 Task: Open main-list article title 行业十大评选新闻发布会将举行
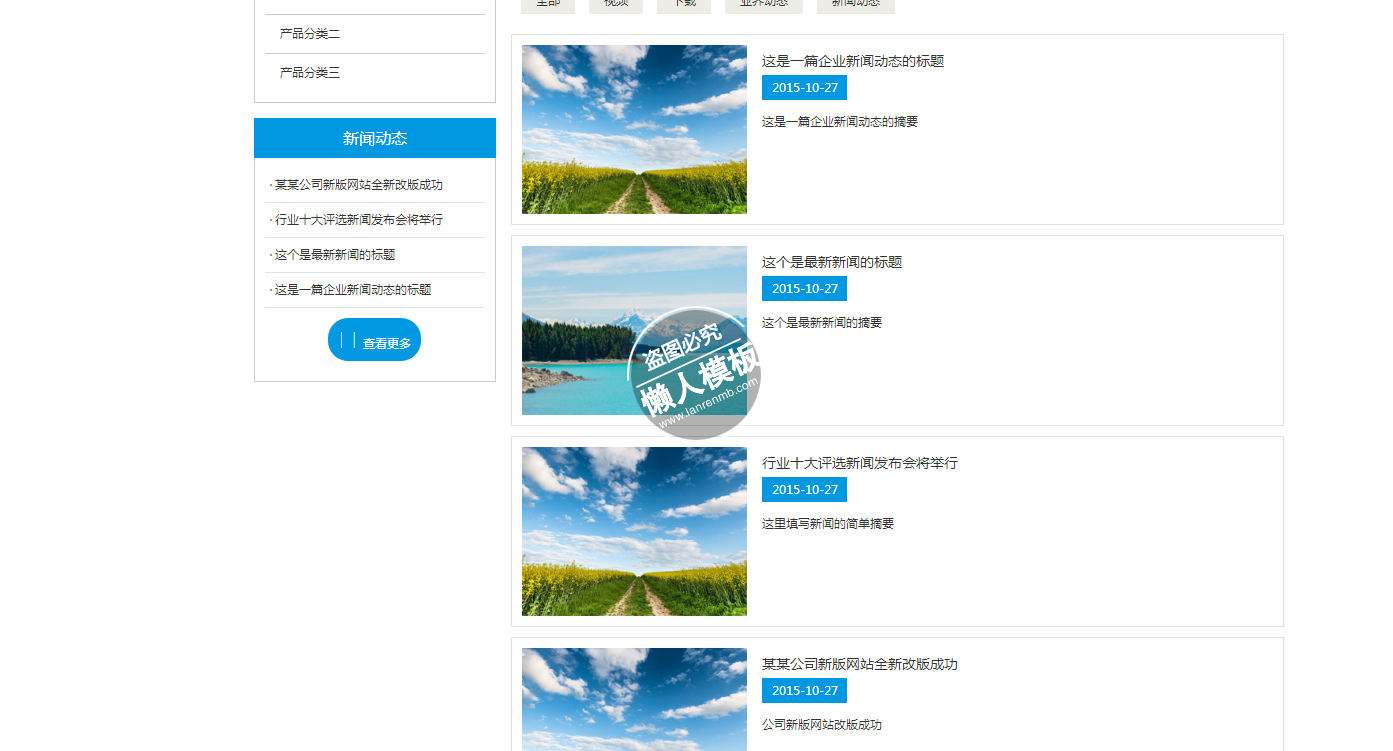860,463
